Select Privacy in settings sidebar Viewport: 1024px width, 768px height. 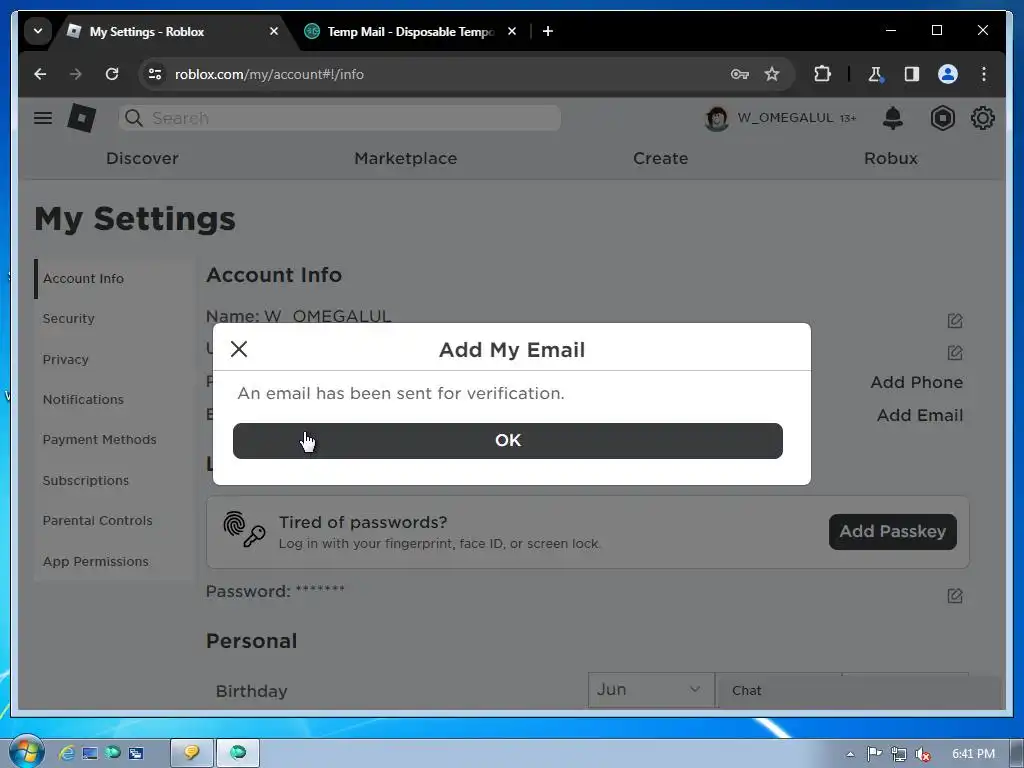pyautogui.click(x=65, y=359)
